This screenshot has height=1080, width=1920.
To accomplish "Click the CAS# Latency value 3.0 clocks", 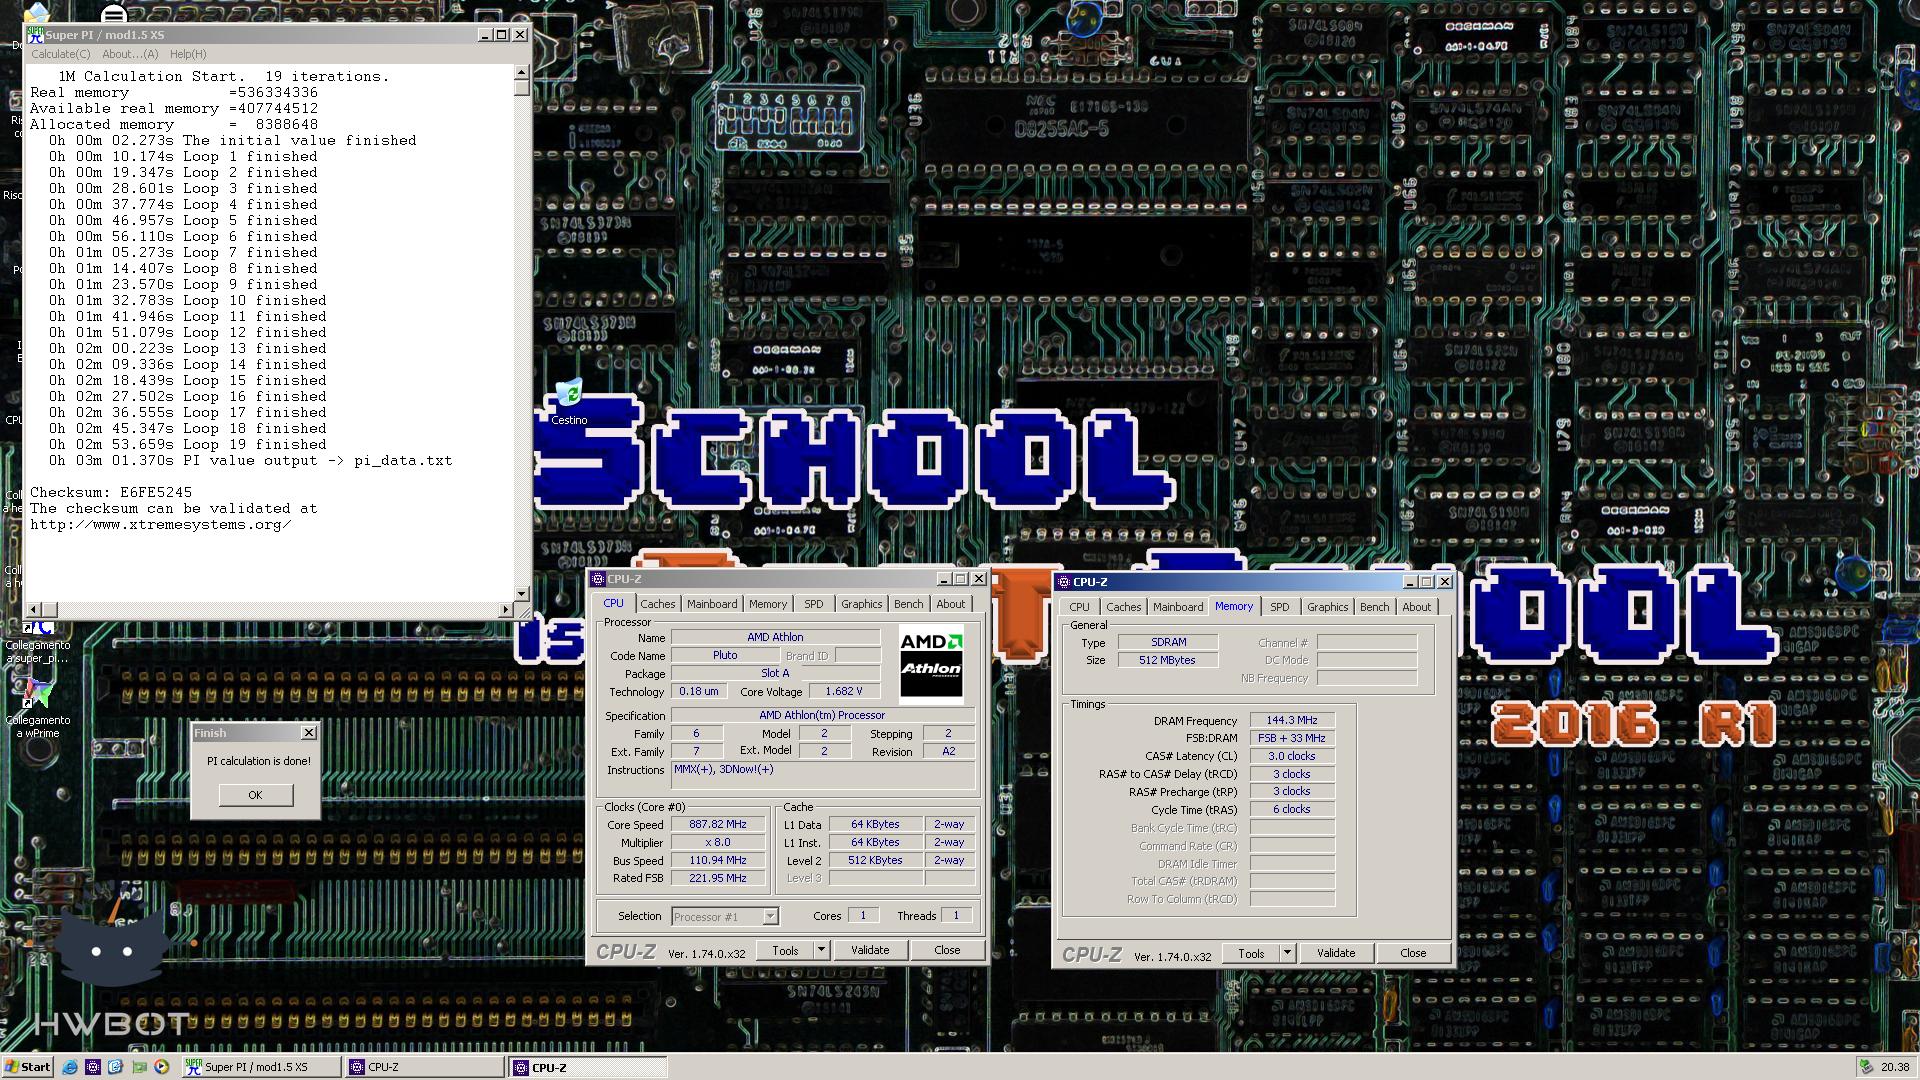I will pos(1291,756).
